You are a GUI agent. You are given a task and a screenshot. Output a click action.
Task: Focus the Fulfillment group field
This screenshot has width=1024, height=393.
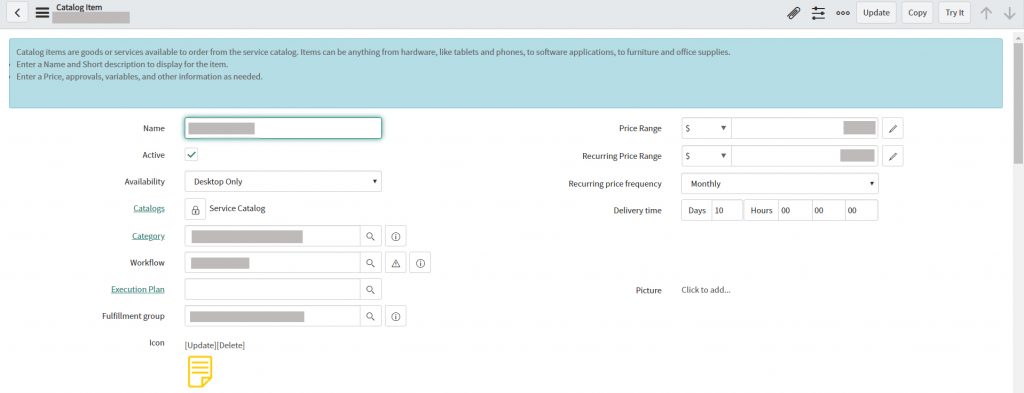pyautogui.click(x=273, y=316)
